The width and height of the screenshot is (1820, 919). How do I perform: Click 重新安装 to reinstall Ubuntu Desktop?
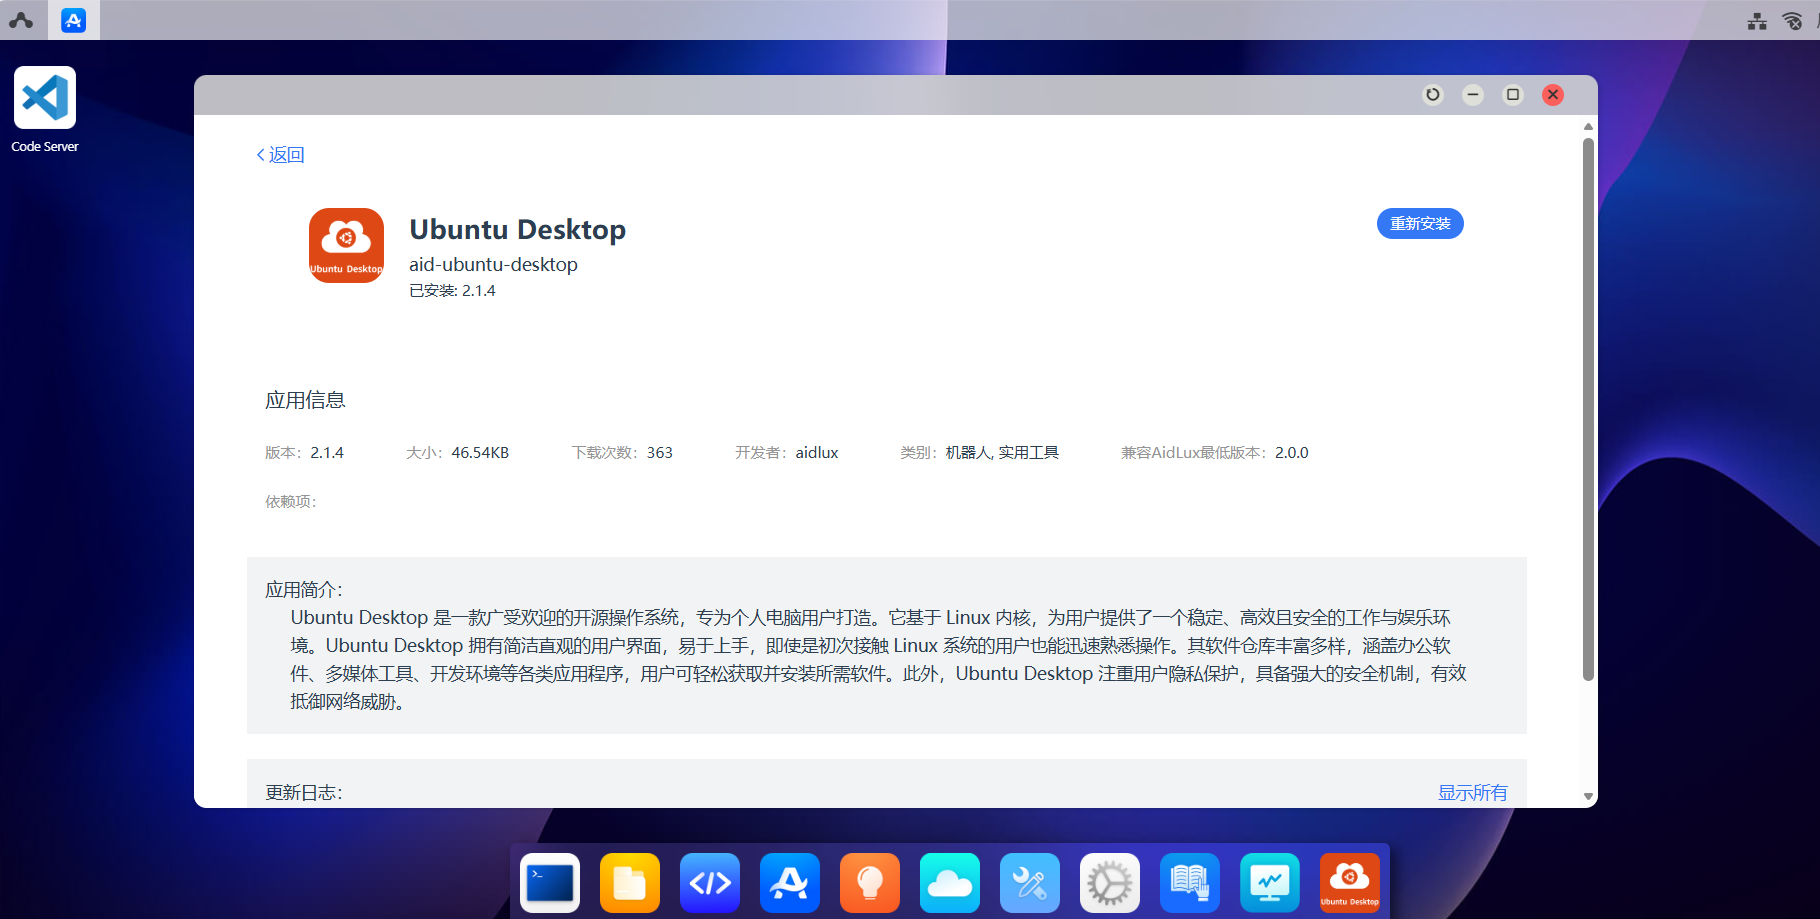coord(1420,223)
